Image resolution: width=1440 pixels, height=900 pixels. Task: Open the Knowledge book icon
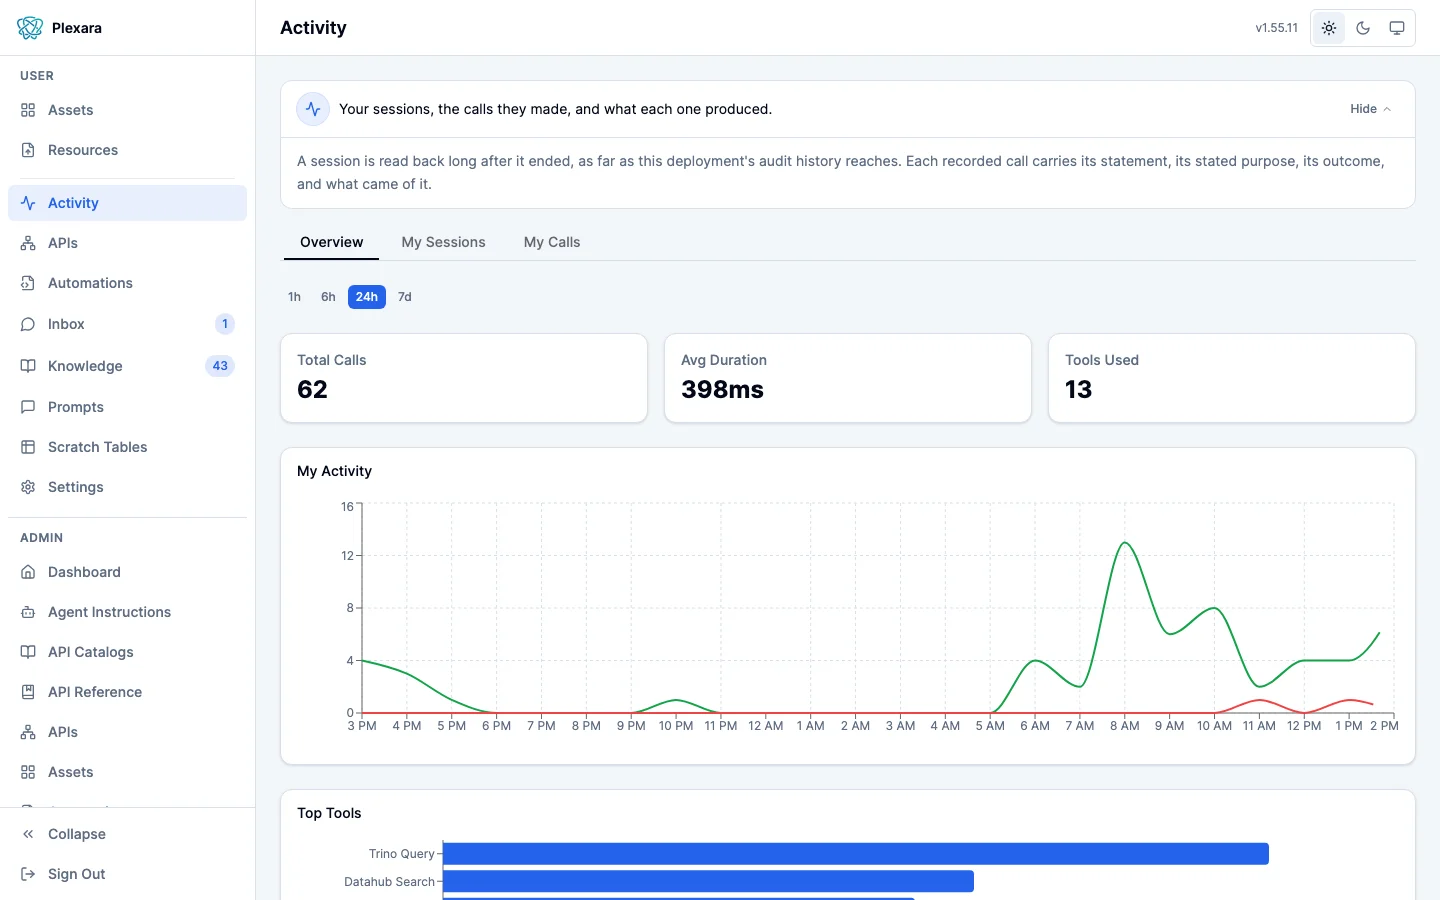[28, 366]
